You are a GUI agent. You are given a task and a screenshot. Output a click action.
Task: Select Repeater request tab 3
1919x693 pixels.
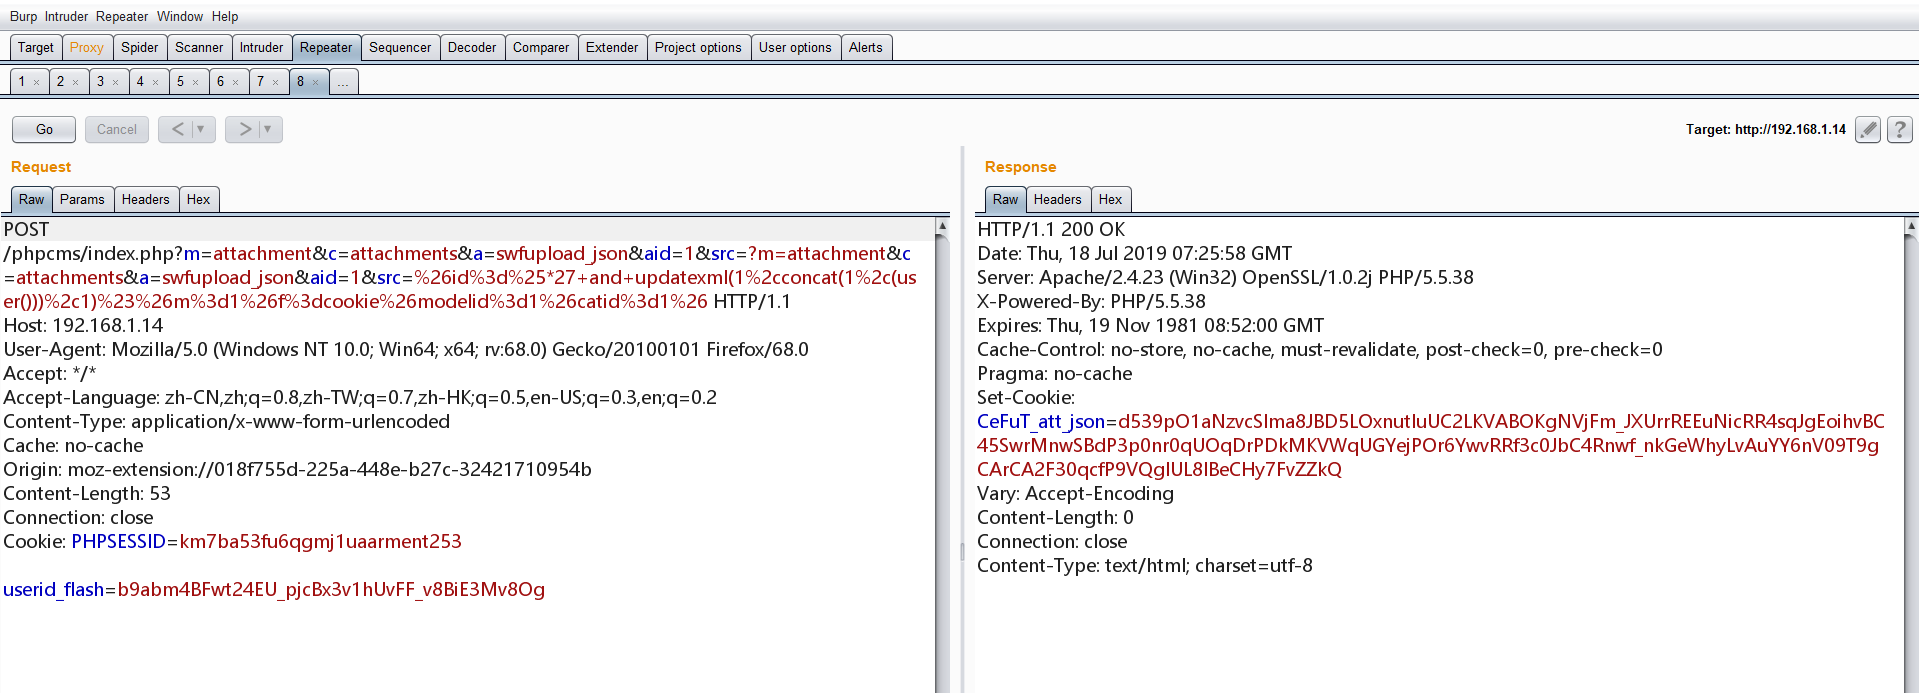pos(101,82)
